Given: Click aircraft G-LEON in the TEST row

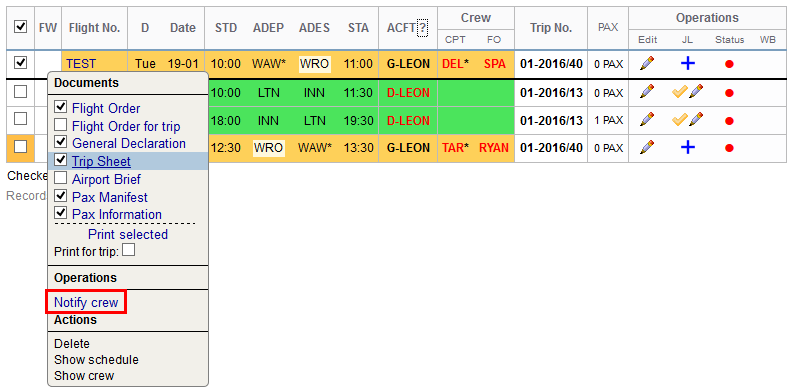Looking at the screenshot, I should 408,64.
